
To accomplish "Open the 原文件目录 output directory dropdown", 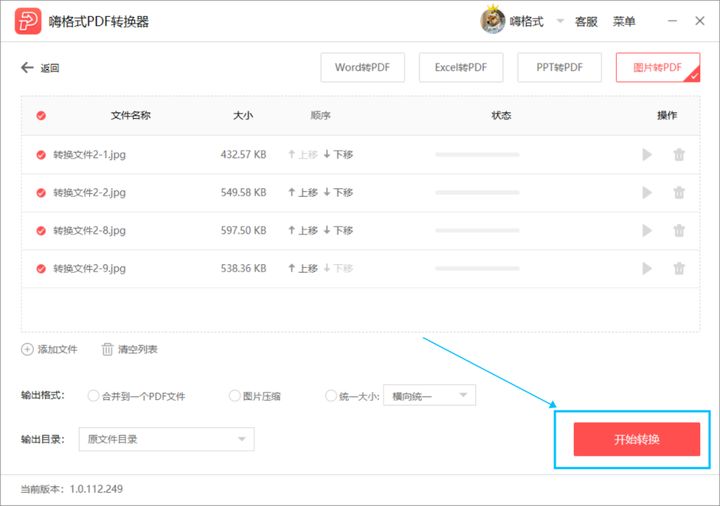I will click(x=166, y=439).
